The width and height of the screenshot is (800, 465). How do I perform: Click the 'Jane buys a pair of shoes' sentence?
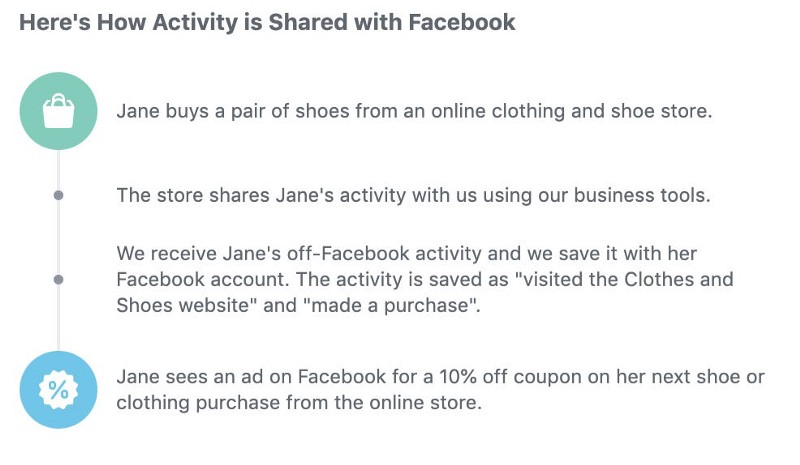(414, 111)
